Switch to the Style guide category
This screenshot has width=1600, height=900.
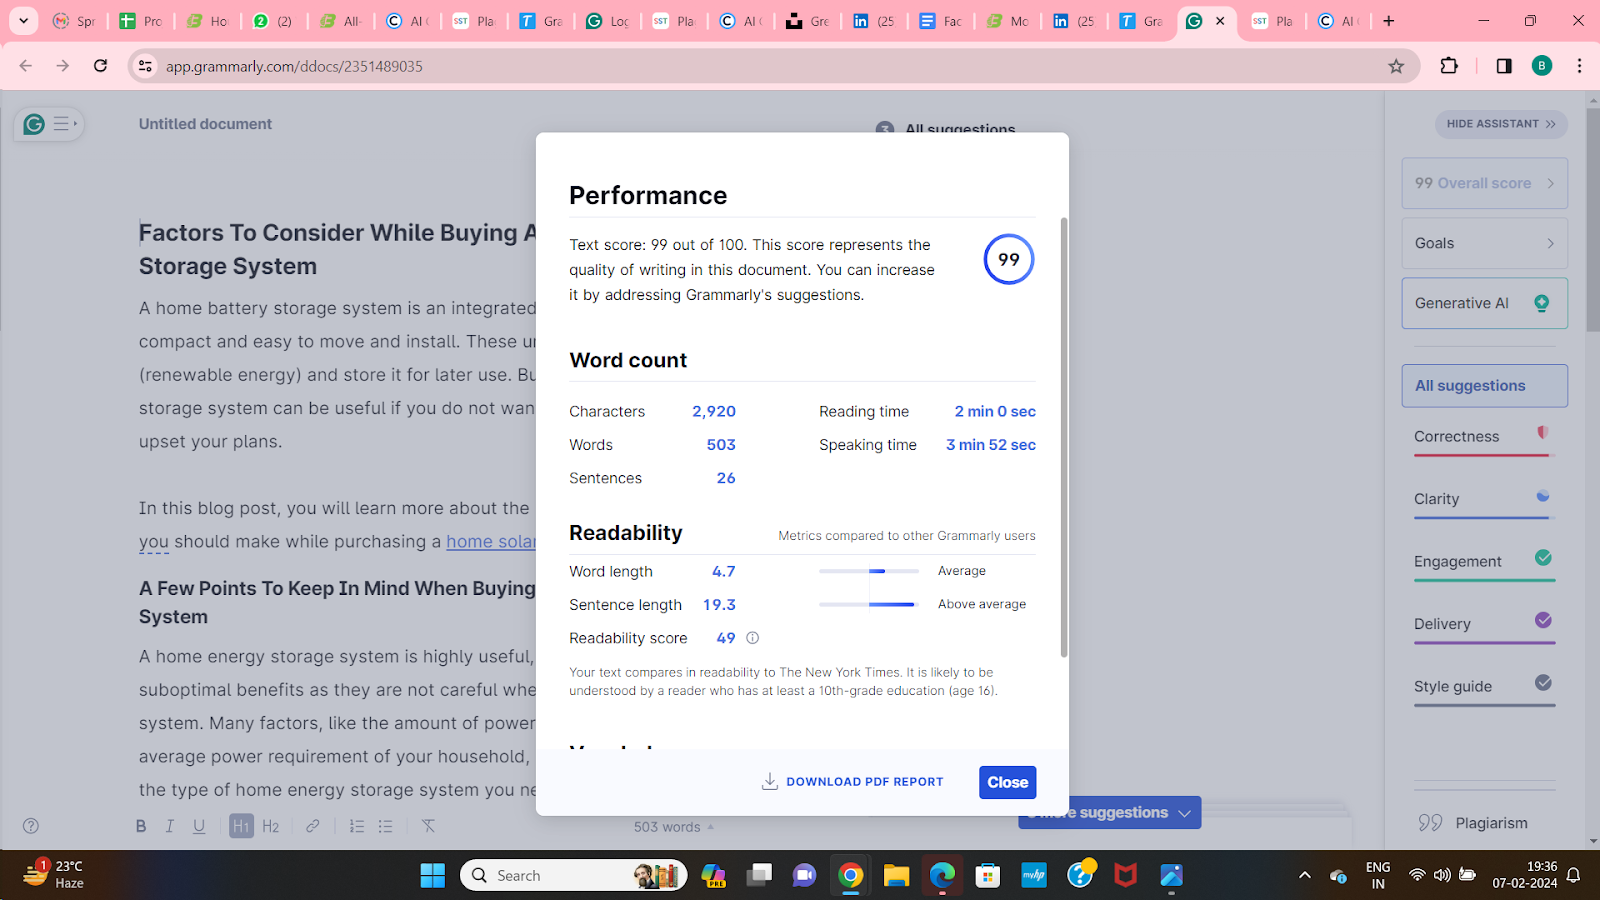click(x=1485, y=687)
